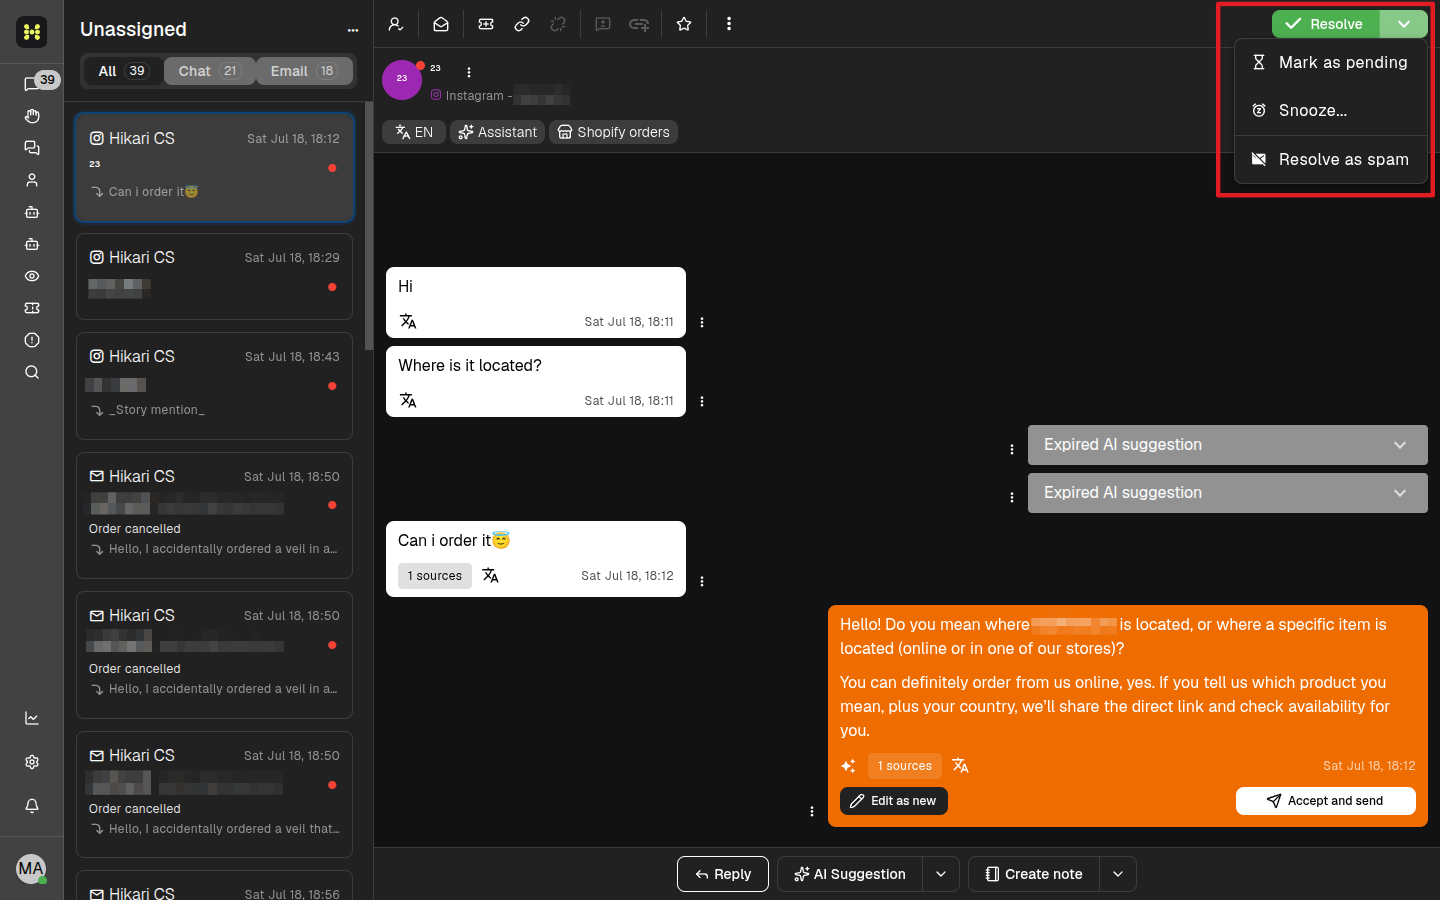Click the Reply button
Screen dimensions: 1440x900
pyautogui.click(x=723, y=874)
